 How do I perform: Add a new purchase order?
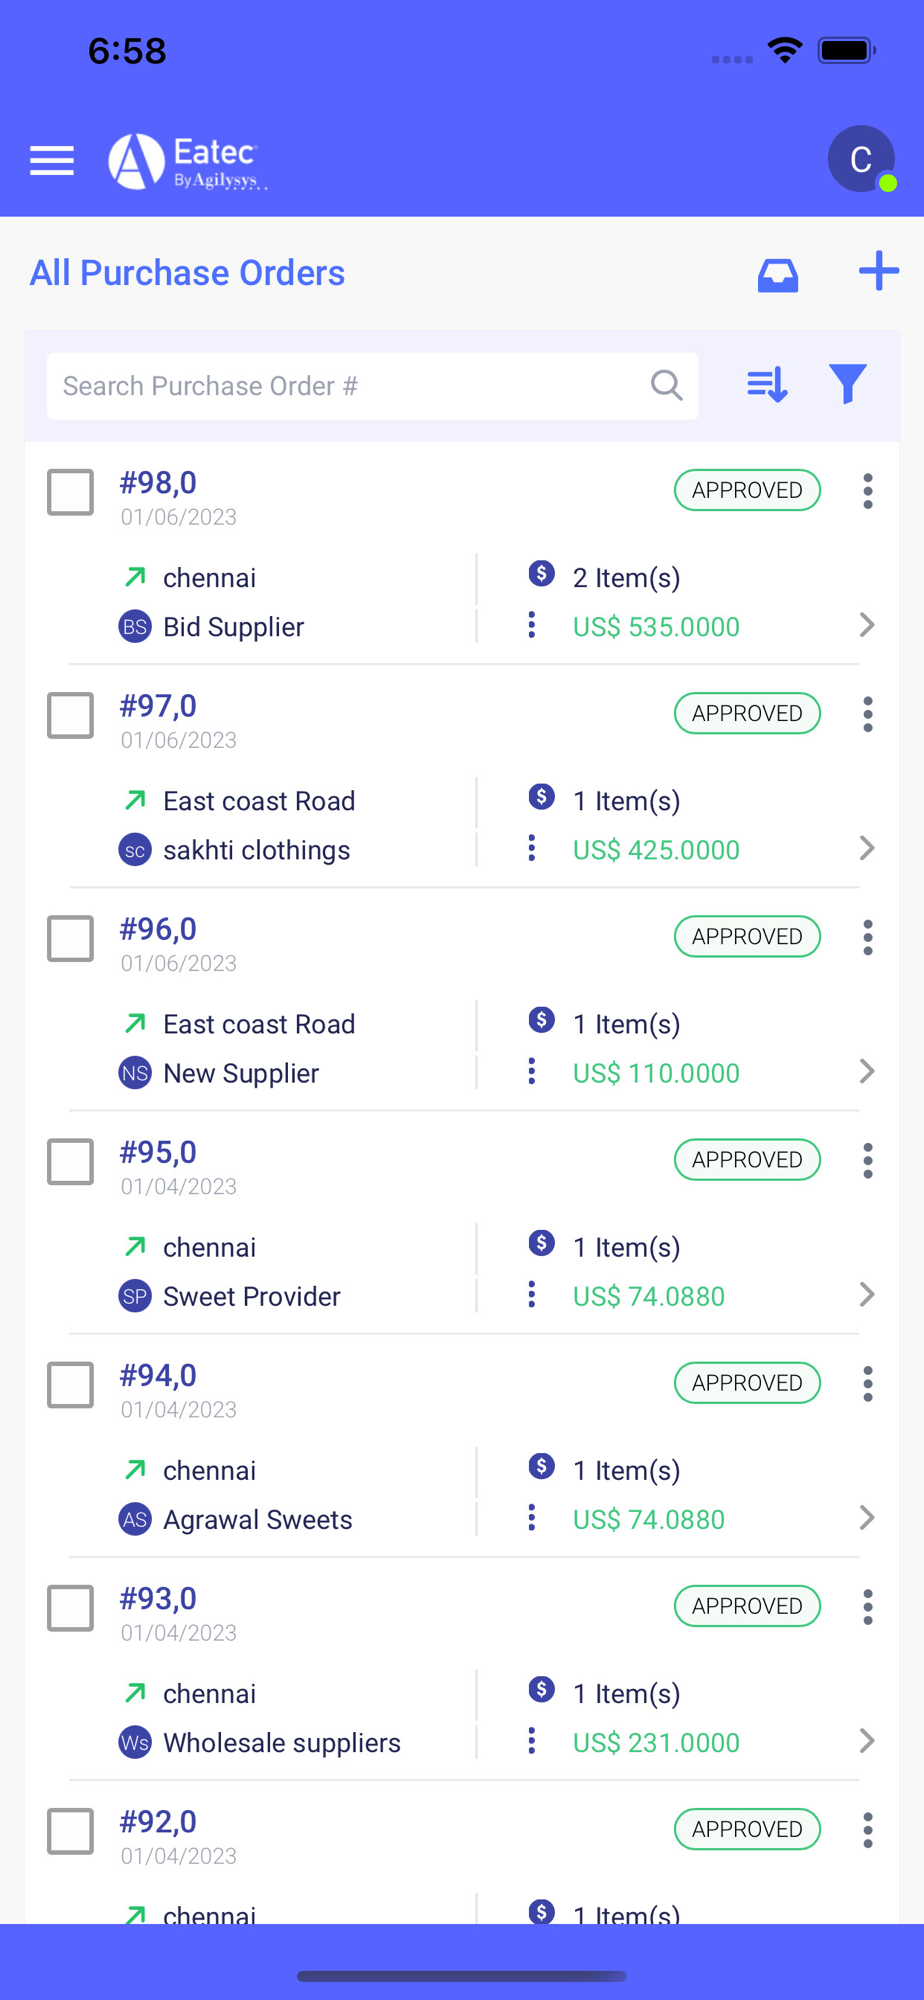(x=878, y=271)
